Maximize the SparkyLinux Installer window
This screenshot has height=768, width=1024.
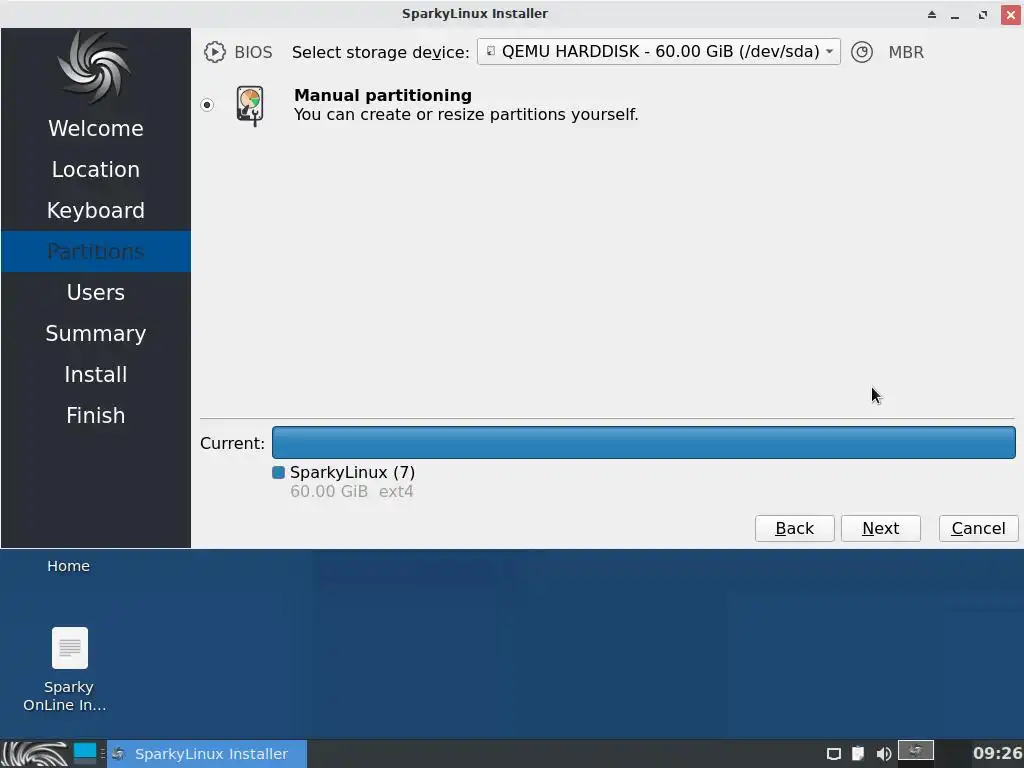pos(983,14)
